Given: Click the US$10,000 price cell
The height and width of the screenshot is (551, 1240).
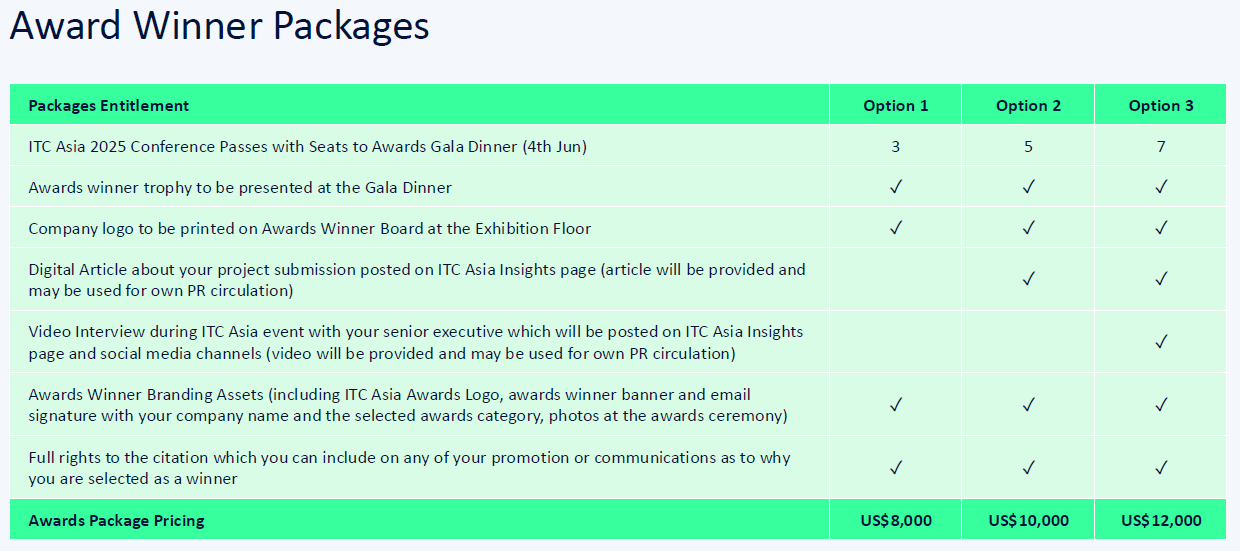Looking at the screenshot, I should tap(1028, 520).
